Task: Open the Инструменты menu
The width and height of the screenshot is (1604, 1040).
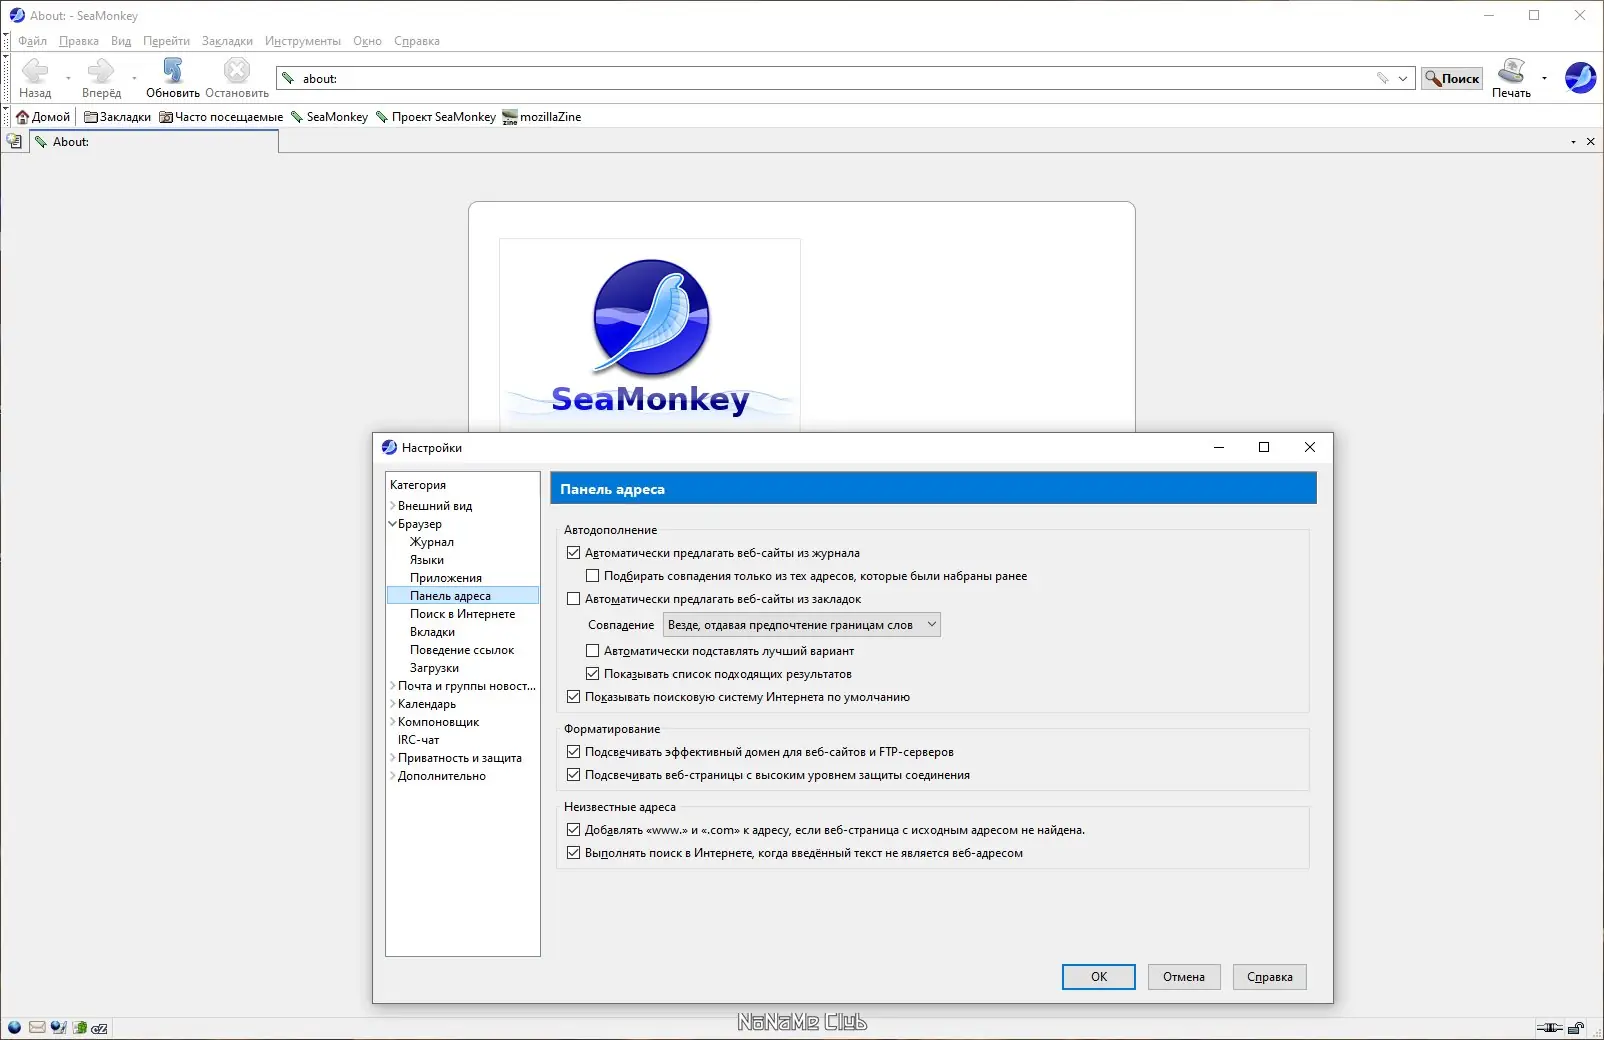Action: point(303,41)
